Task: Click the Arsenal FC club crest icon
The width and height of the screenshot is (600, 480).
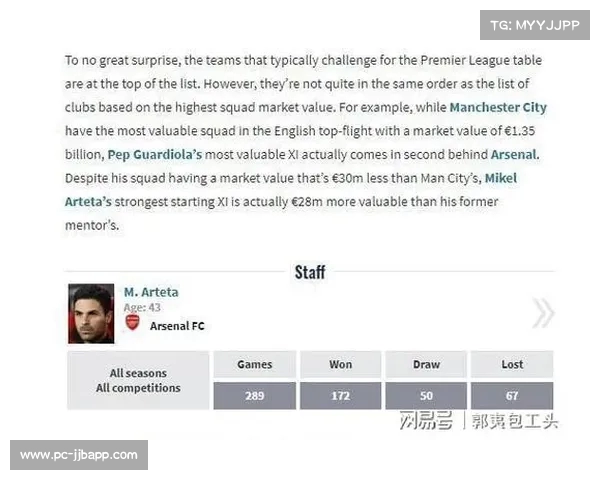Action: 132,322
